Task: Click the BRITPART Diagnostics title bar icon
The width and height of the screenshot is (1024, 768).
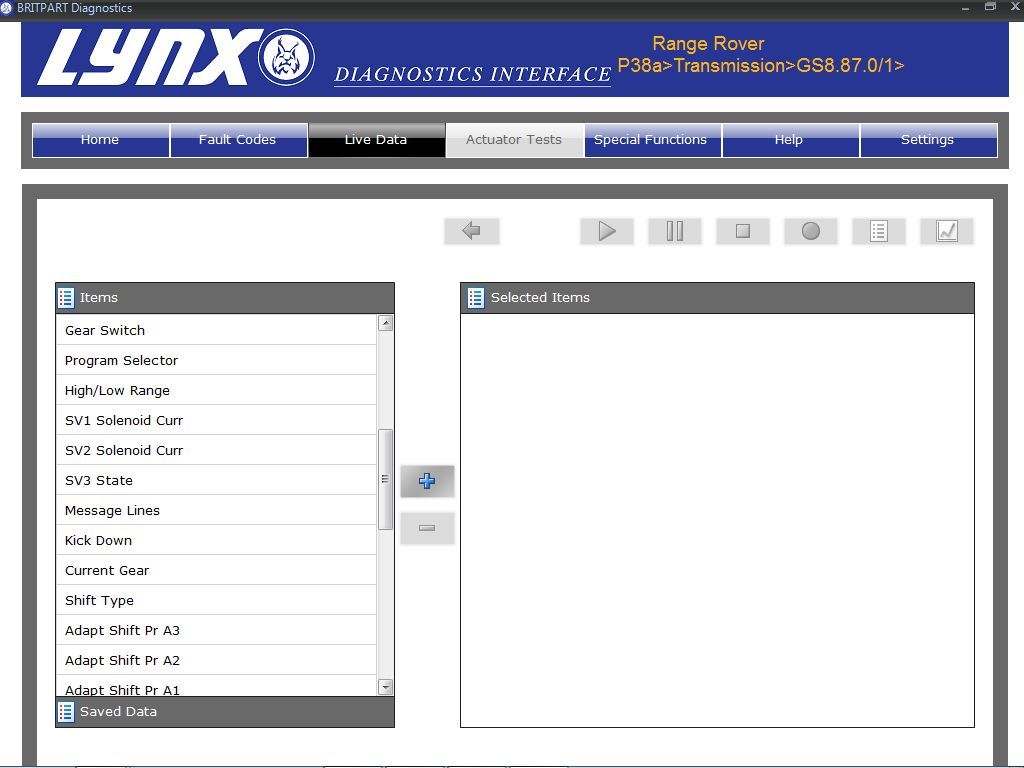Action: (6, 8)
